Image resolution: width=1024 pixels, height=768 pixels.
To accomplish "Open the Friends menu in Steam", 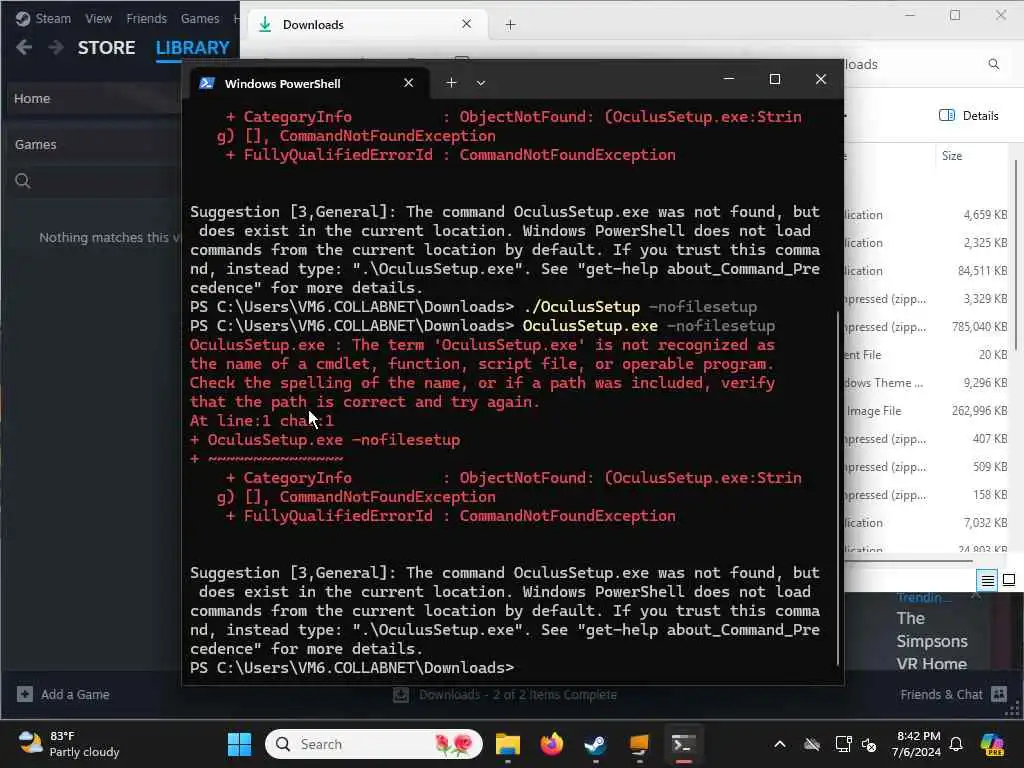I will click(x=146, y=18).
